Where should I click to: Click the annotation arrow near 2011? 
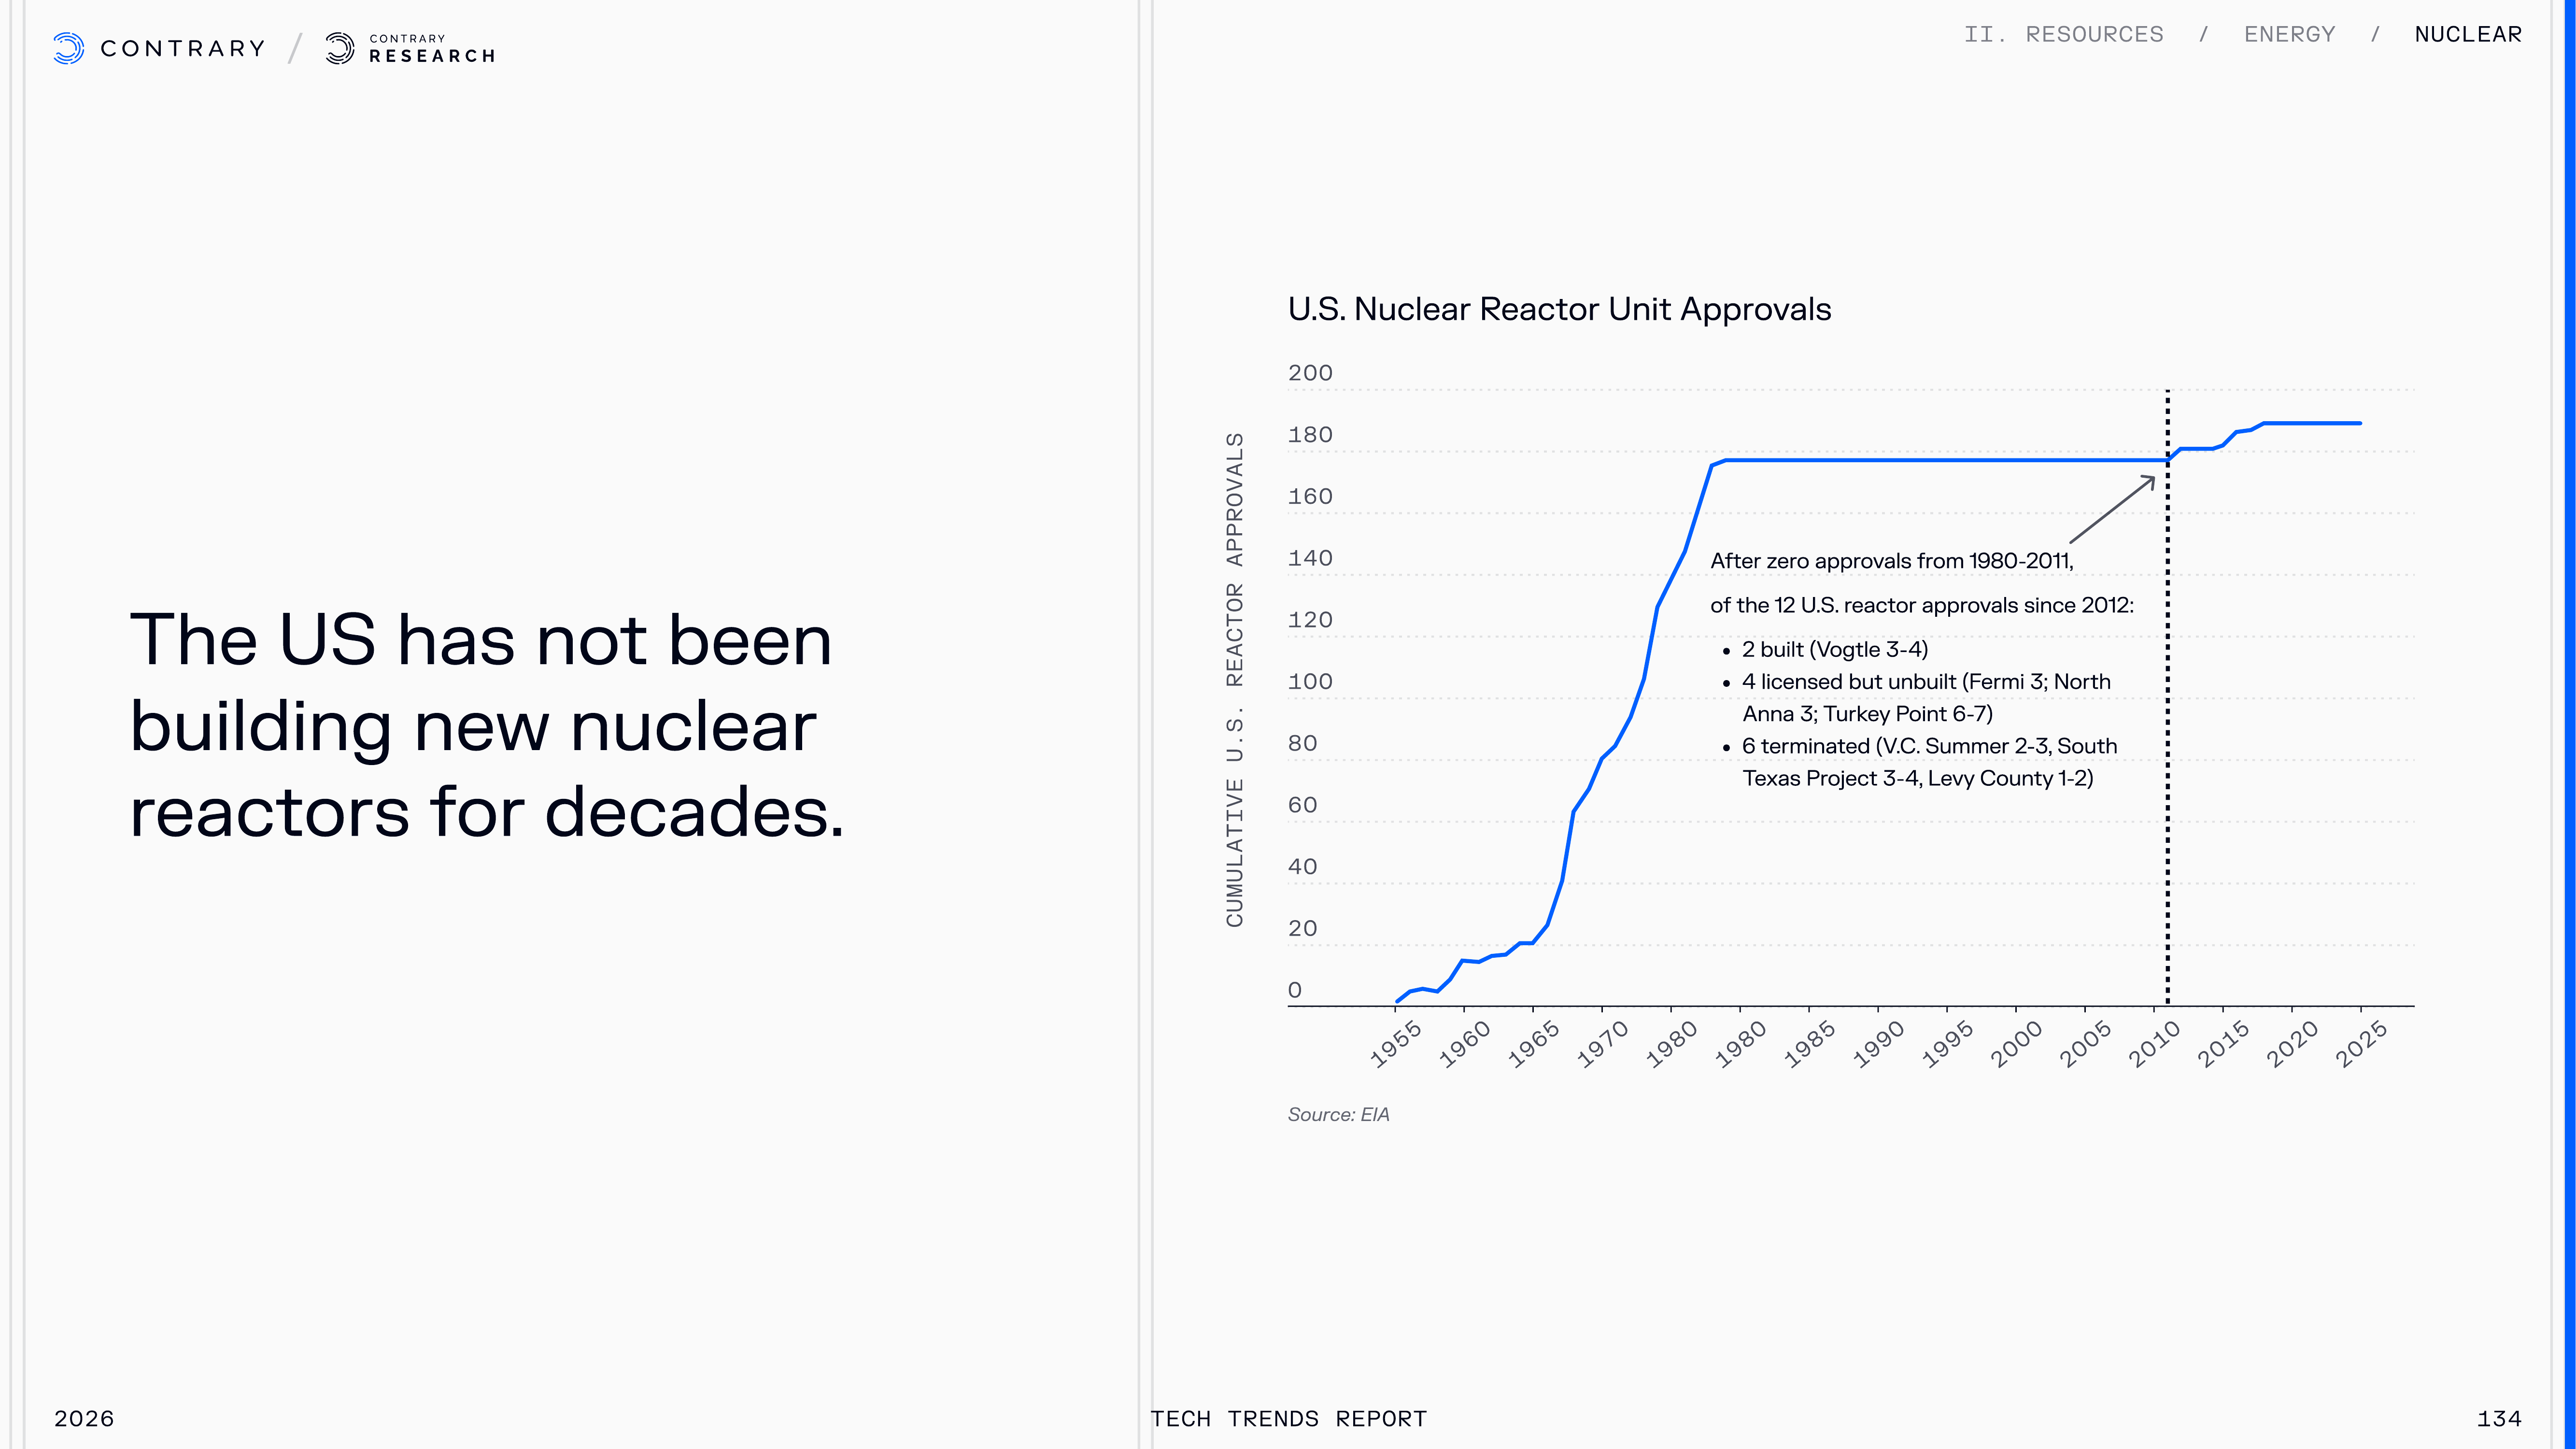[2112, 510]
